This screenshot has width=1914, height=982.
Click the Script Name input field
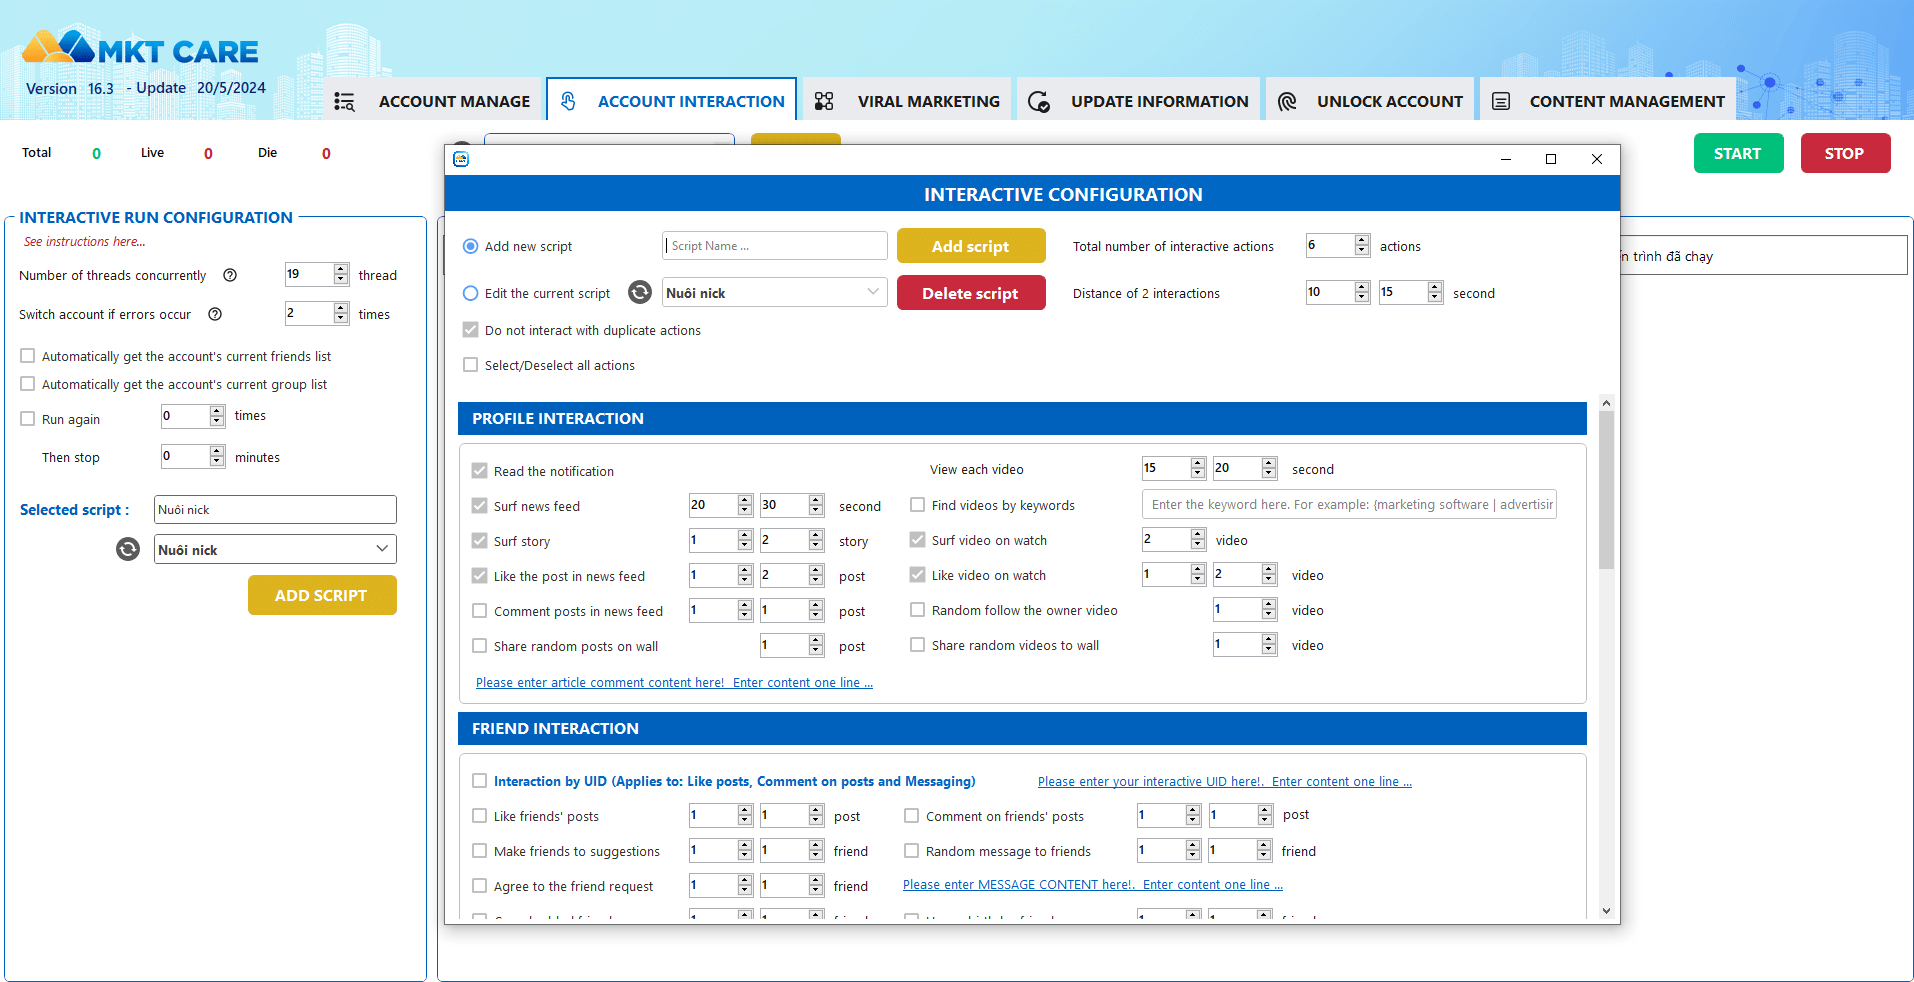(x=775, y=246)
